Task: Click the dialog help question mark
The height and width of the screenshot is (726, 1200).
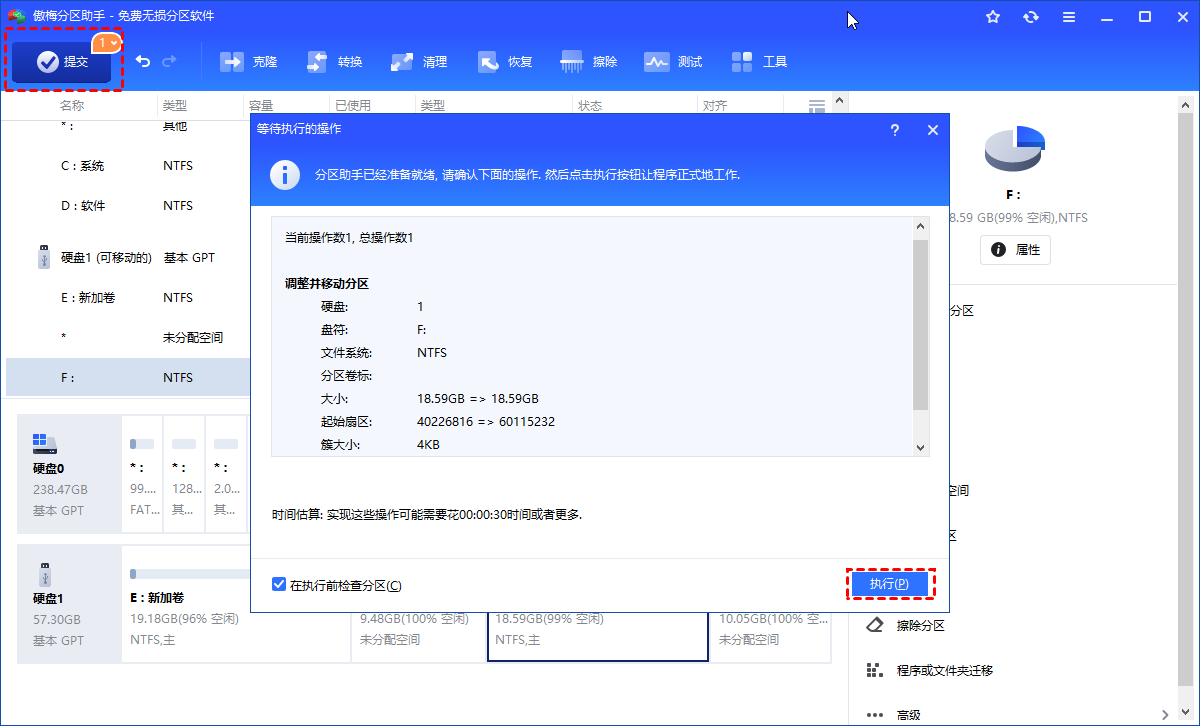Action: click(x=895, y=130)
